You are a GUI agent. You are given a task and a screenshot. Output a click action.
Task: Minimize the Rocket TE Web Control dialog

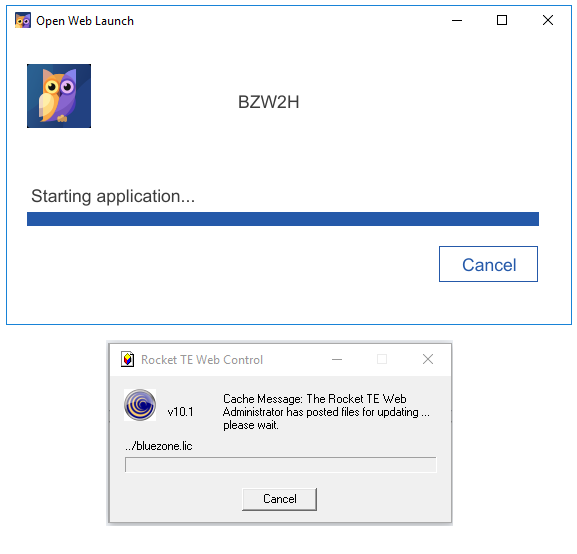click(337, 359)
